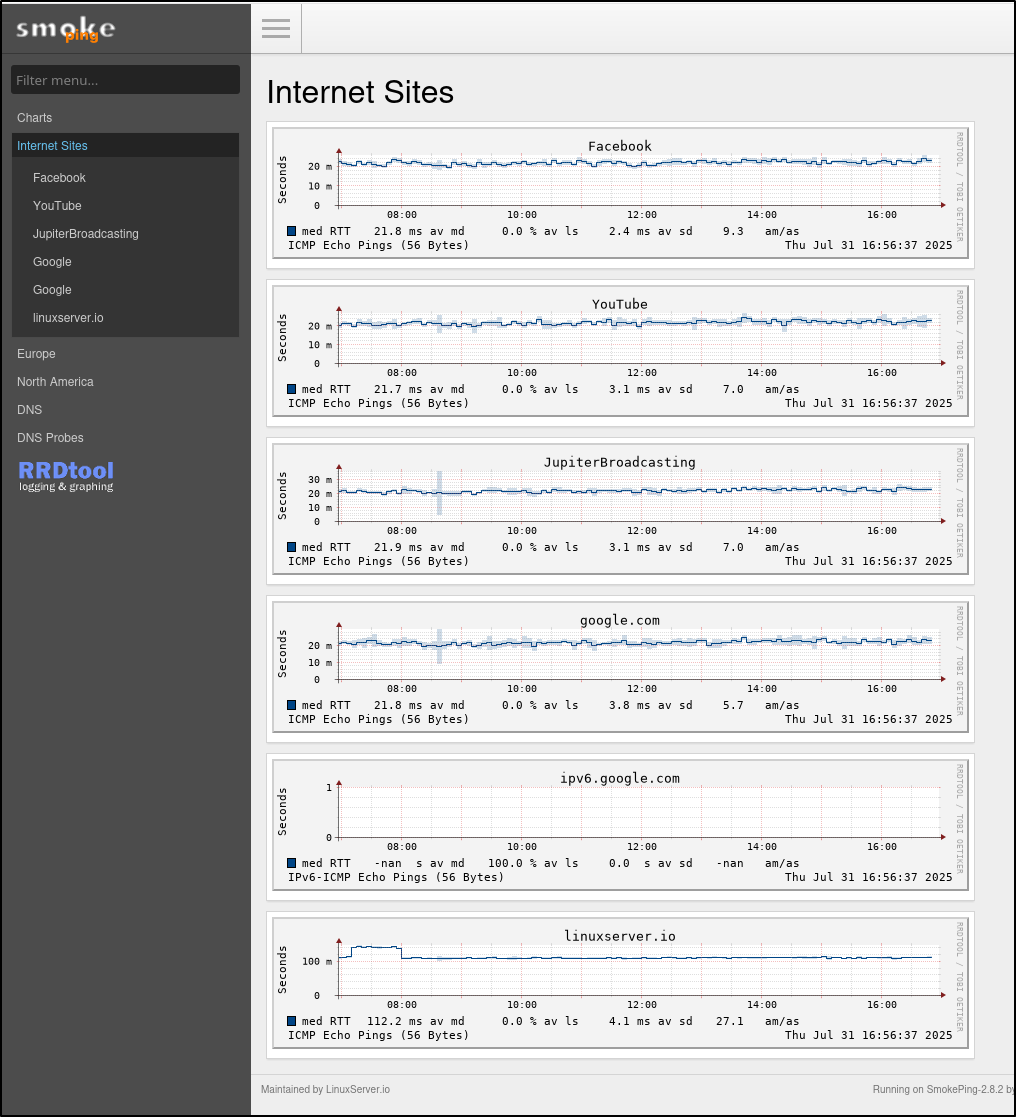
Task: Open the RRDtool logging & graphing logo
Action: [66, 476]
